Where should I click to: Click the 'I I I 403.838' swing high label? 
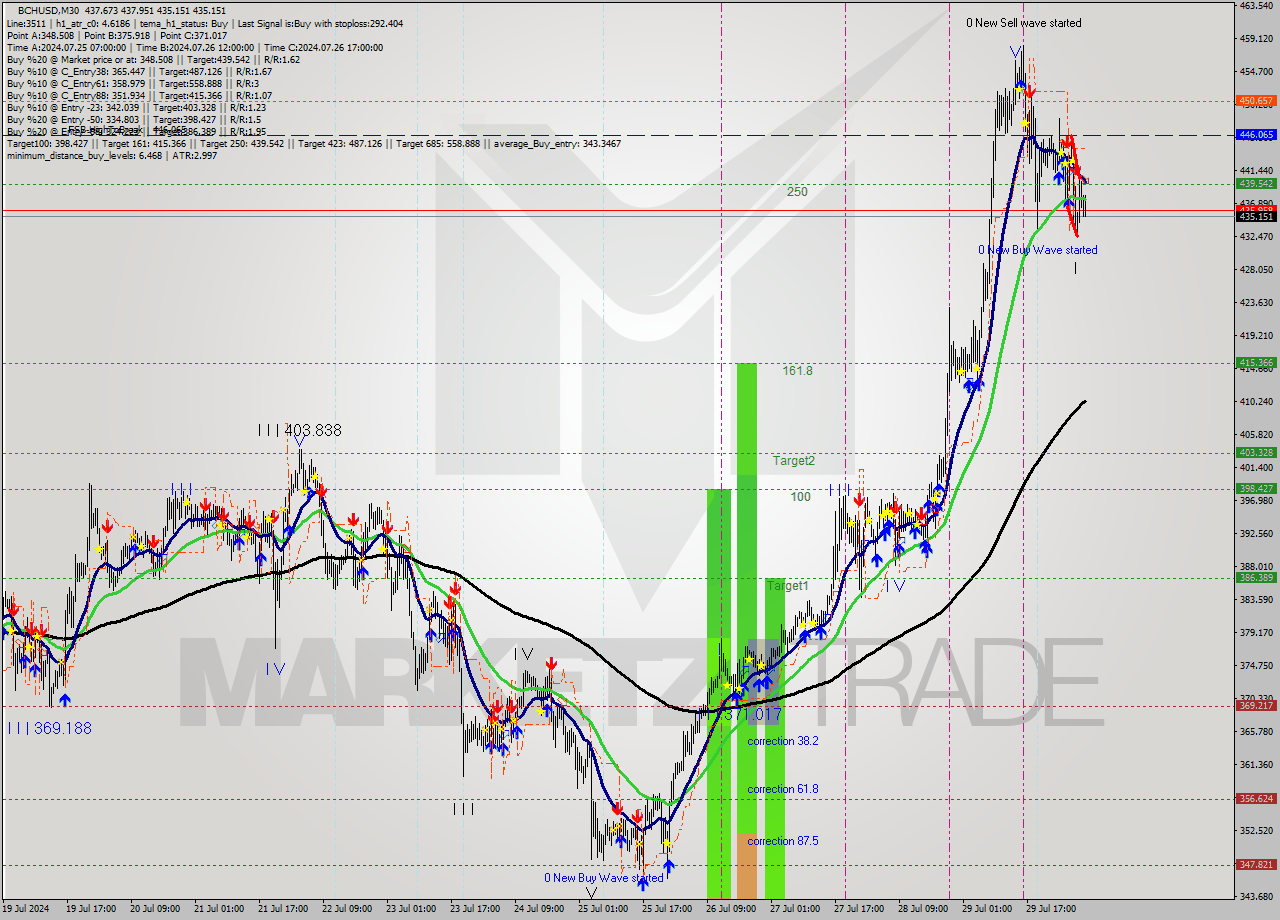299,430
